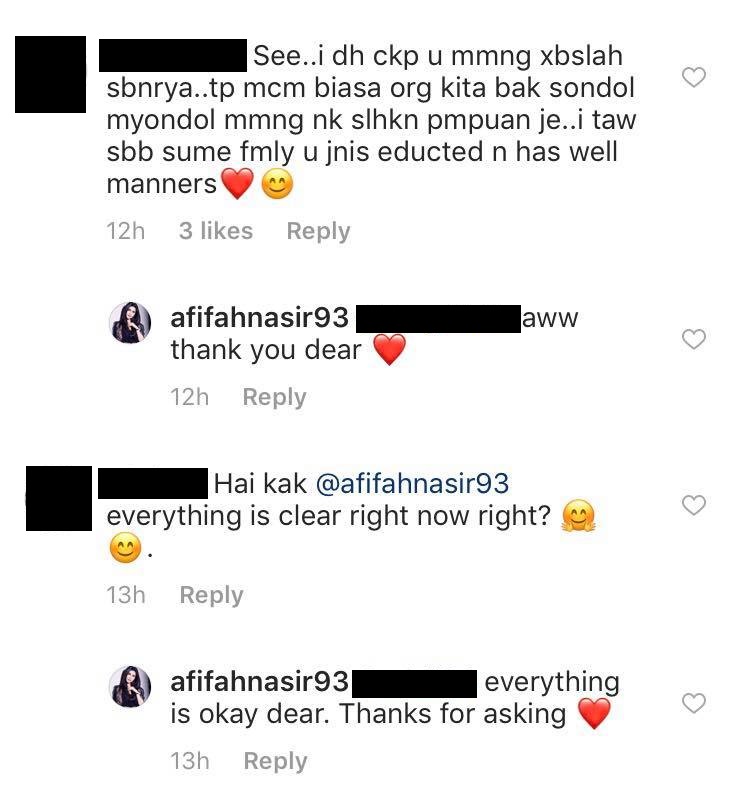This screenshot has width=750, height=787.
Task: Like the 'everything is okay dear' reply heart
Action: [x=694, y=703]
